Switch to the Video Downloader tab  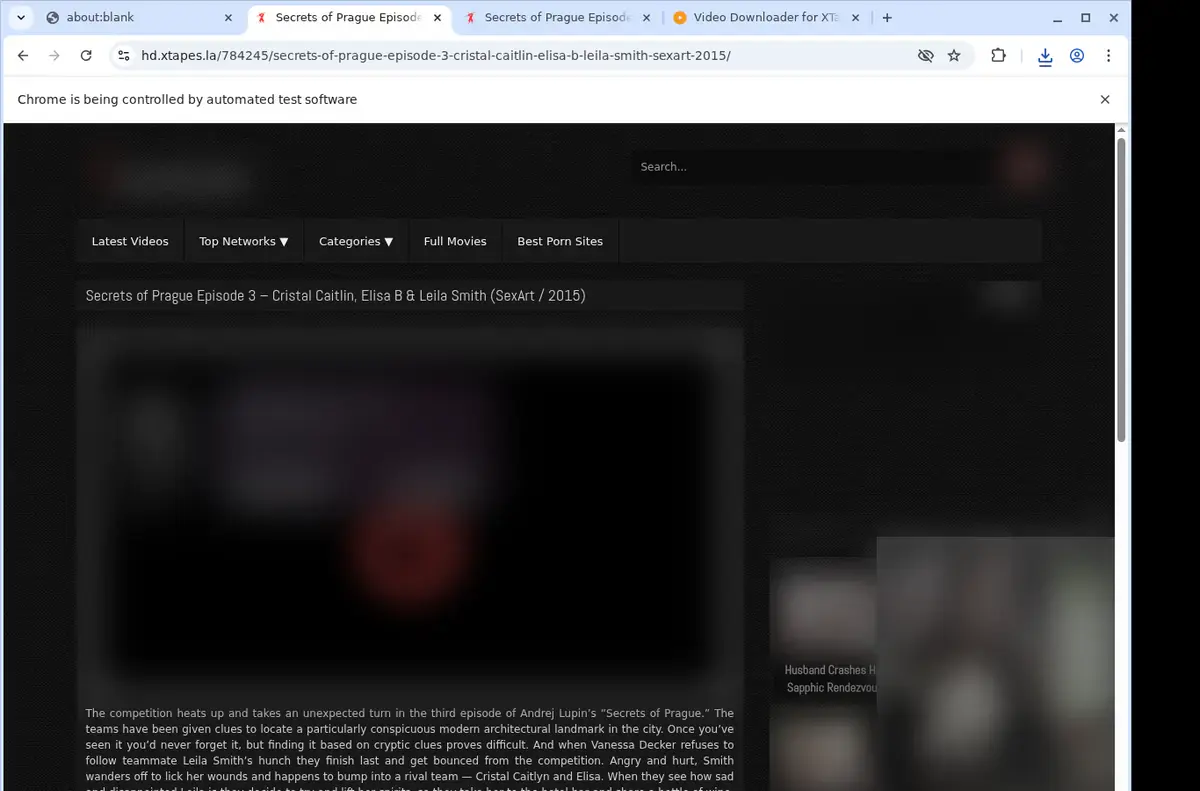point(765,18)
